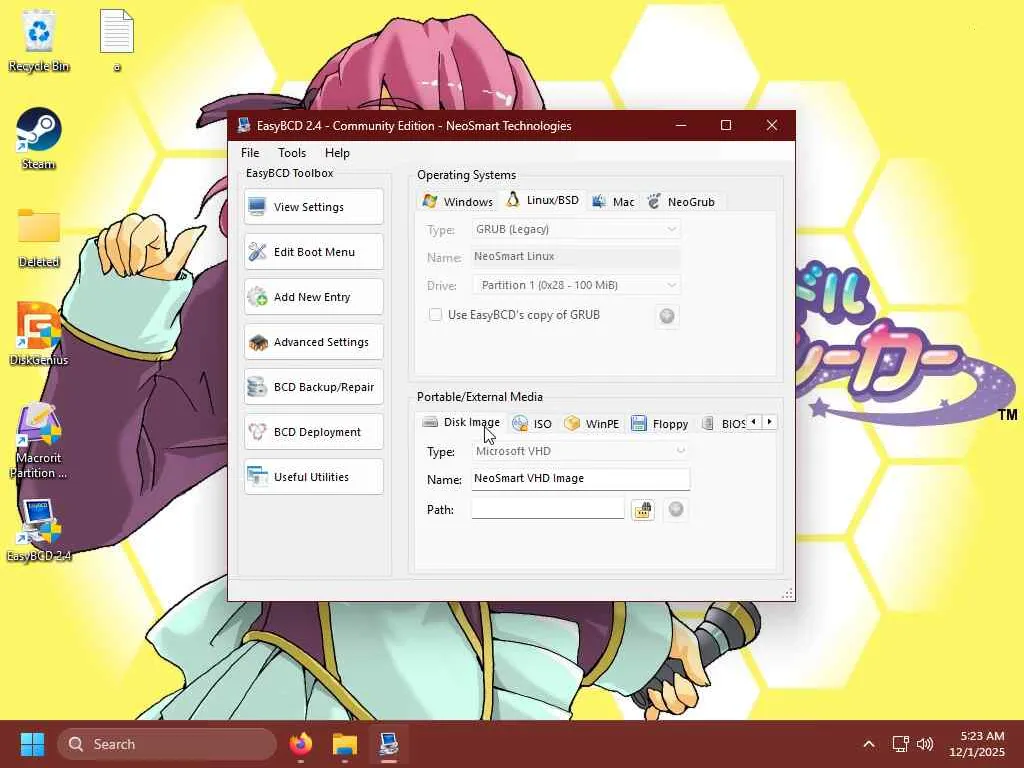Switch to the Windows operating system tab

pos(458,202)
